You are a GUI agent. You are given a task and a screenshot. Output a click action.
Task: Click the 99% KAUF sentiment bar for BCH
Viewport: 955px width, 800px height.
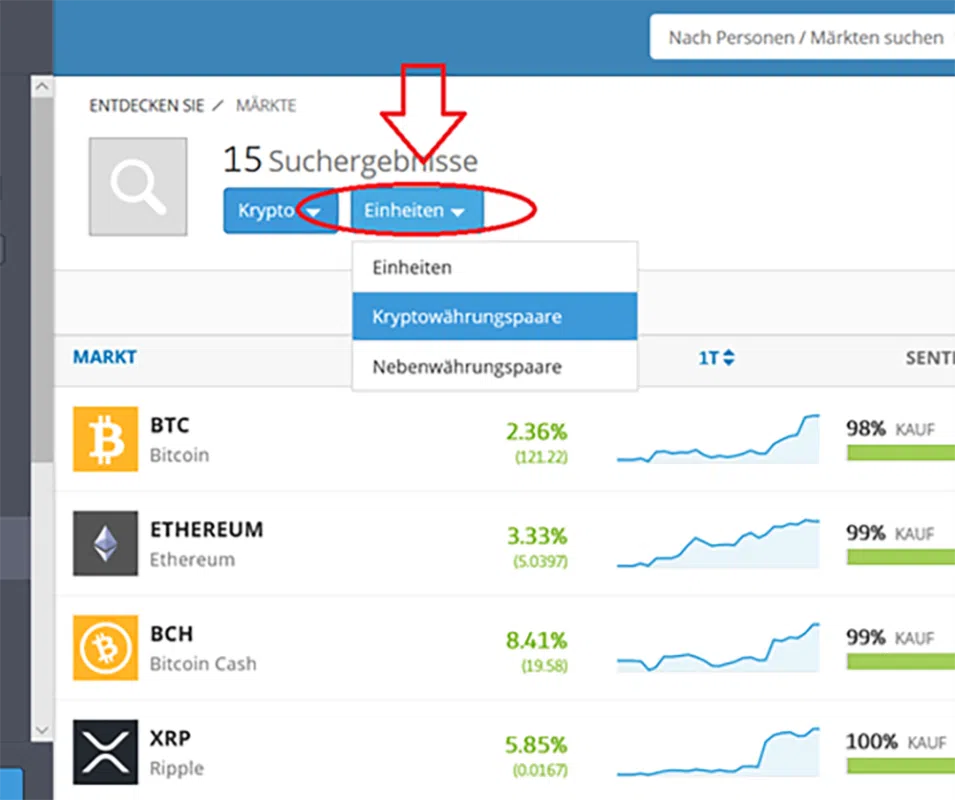coord(901,661)
